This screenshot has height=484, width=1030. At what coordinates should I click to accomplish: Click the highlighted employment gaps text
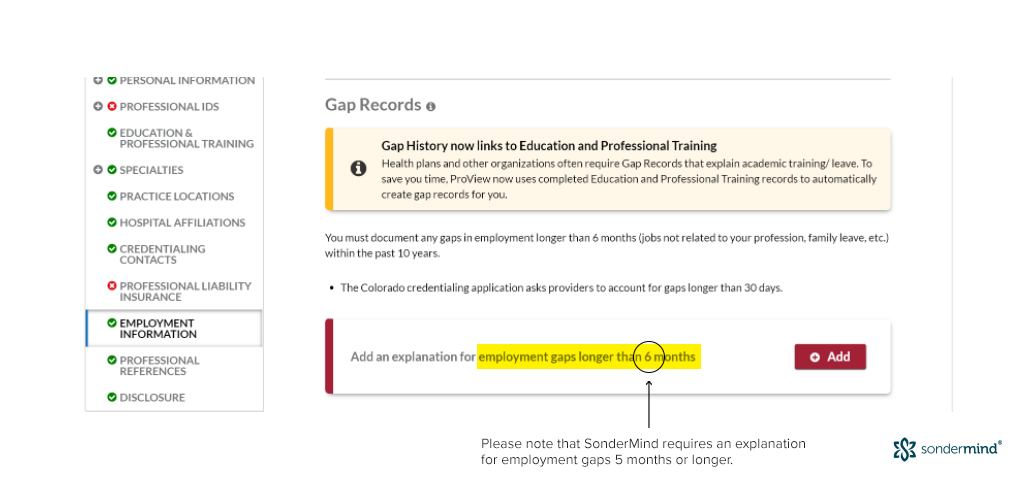589,357
